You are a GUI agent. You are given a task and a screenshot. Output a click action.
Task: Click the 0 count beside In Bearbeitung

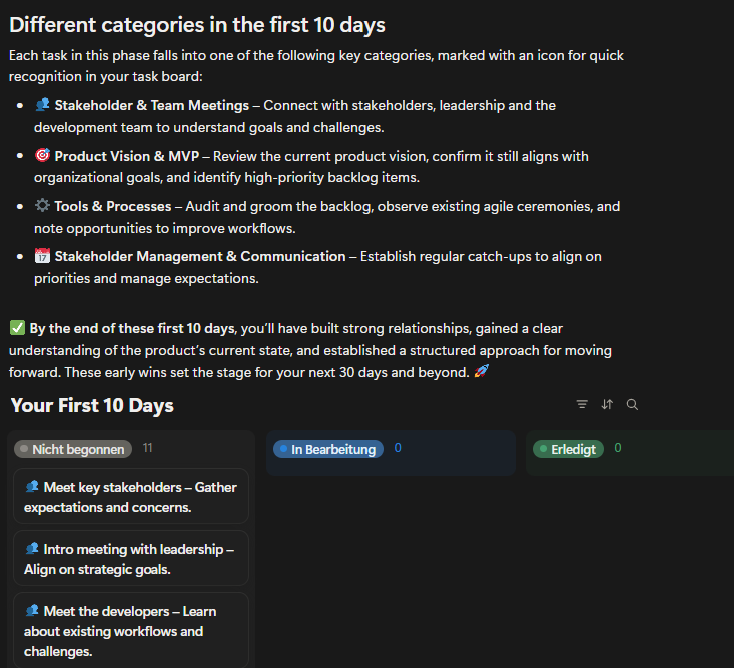[x=398, y=448]
